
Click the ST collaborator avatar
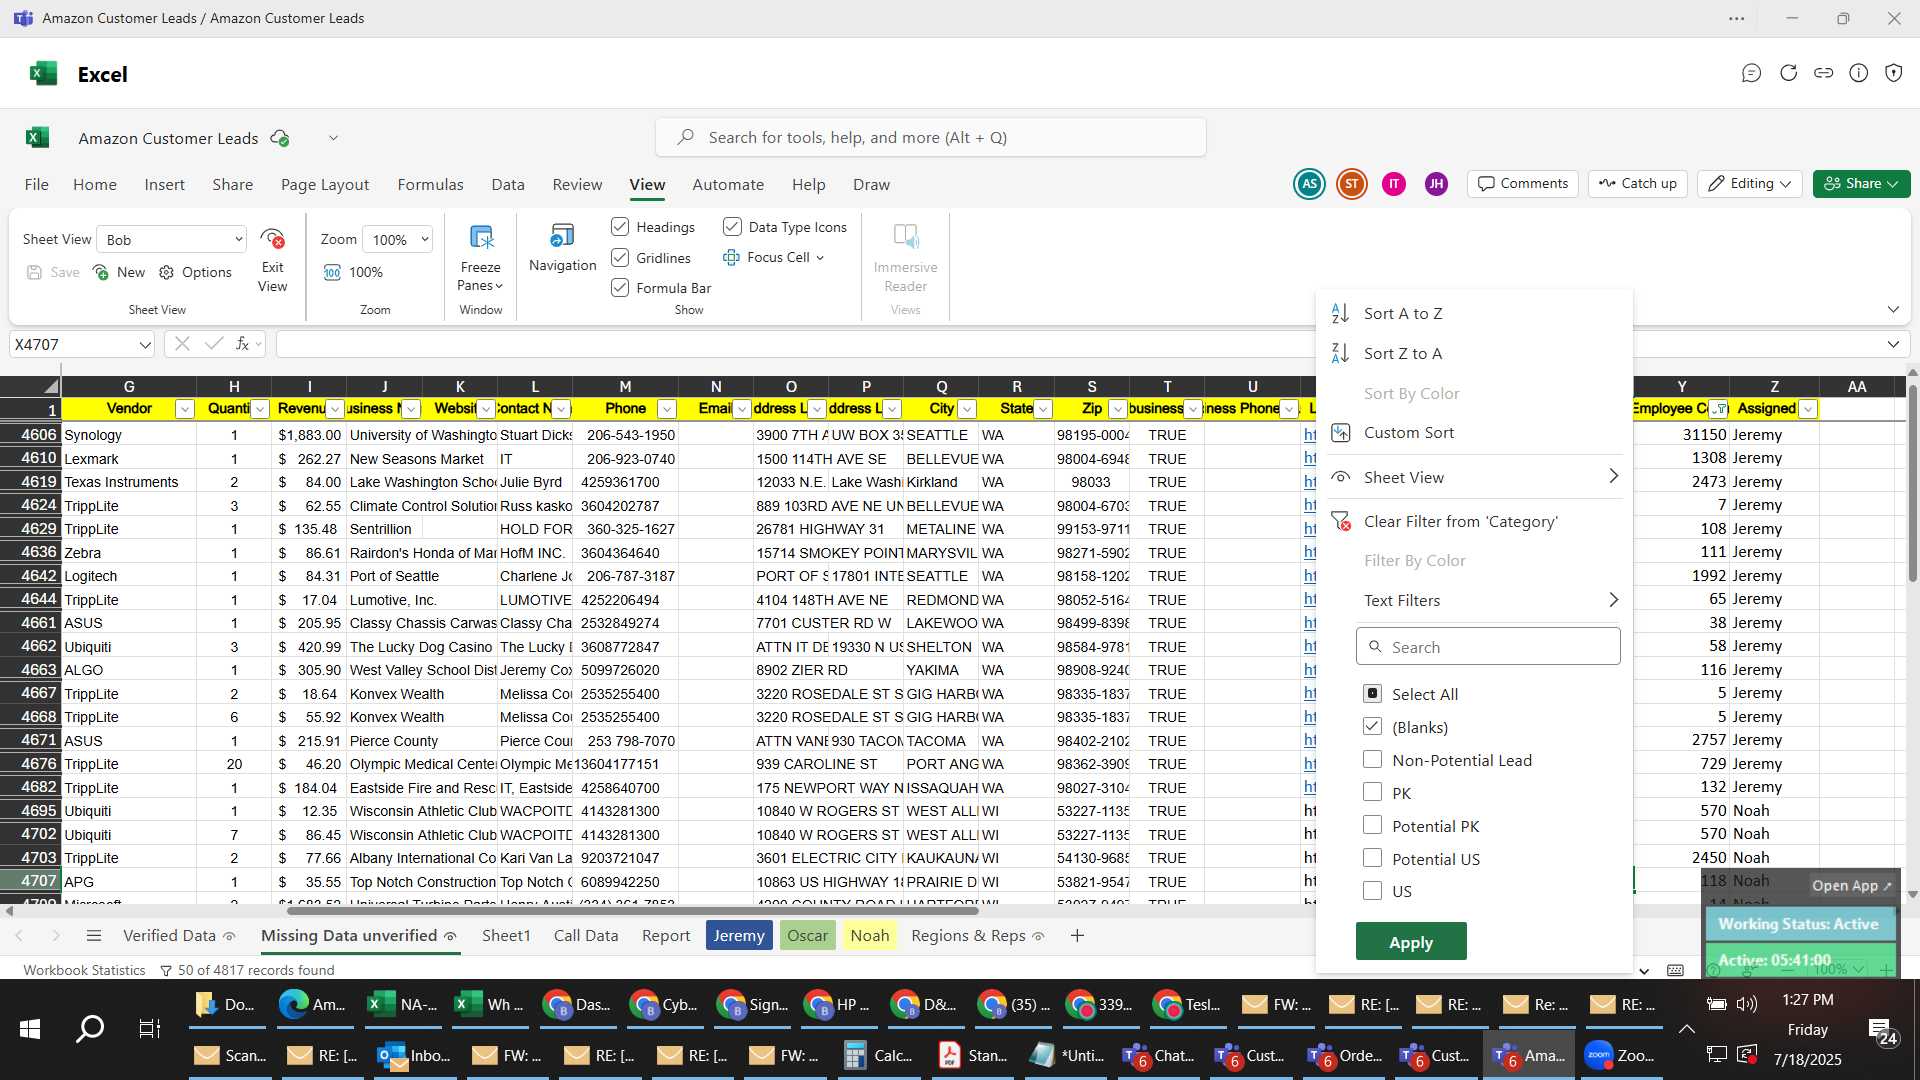click(x=1352, y=184)
